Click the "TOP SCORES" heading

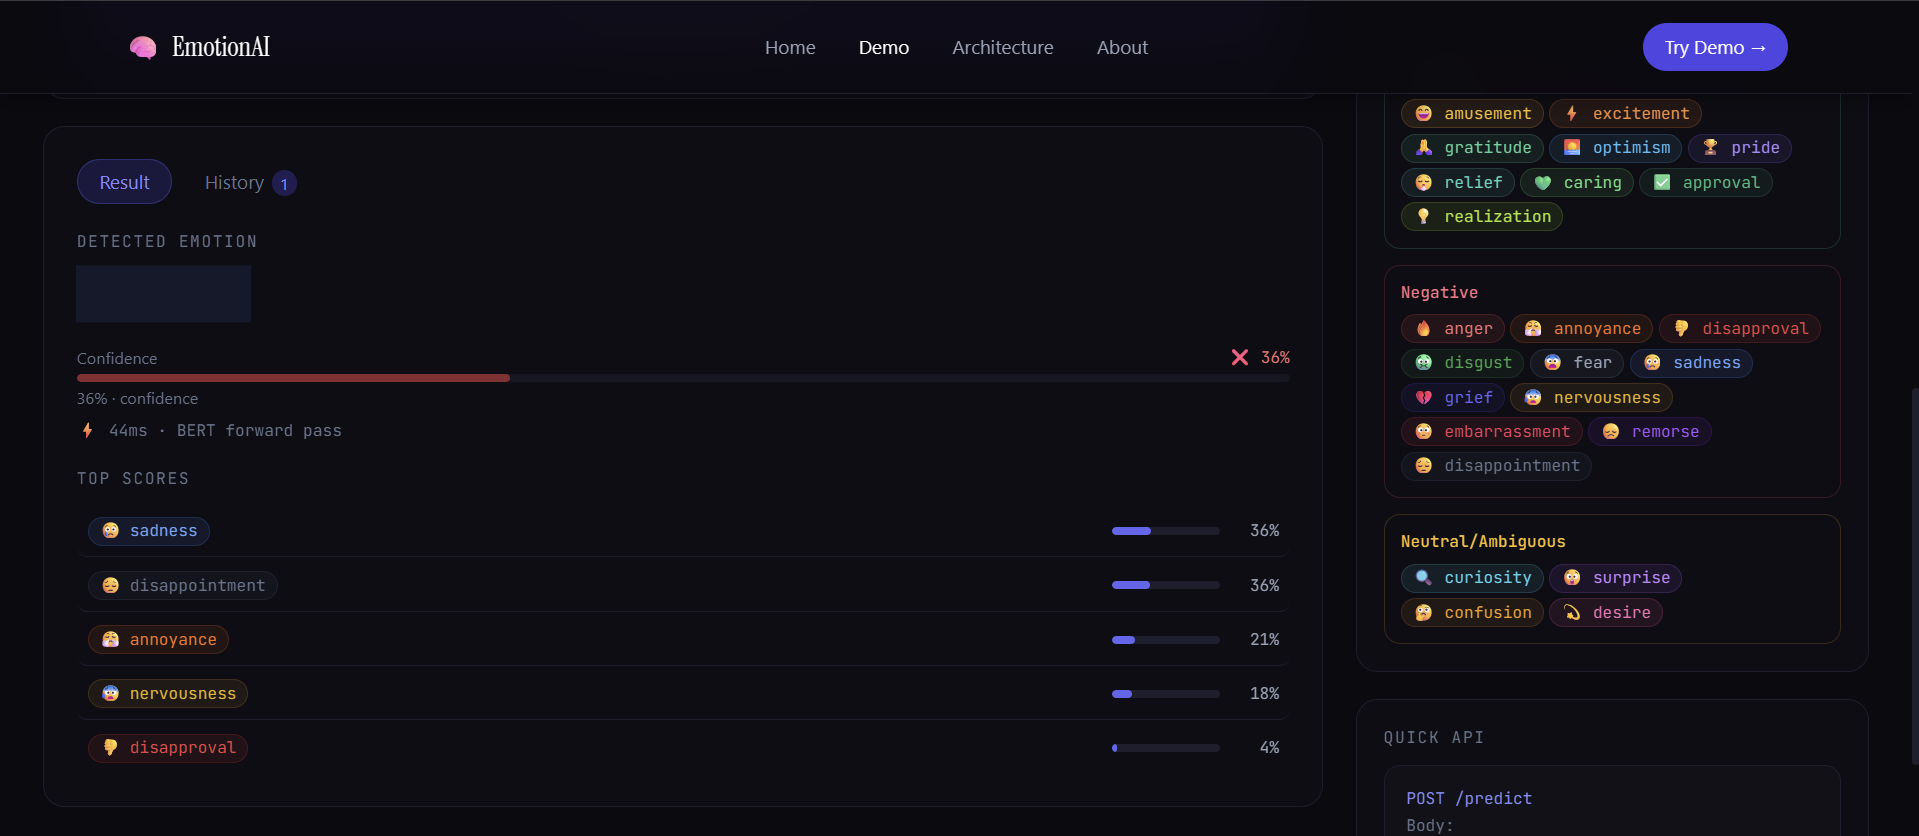click(133, 479)
